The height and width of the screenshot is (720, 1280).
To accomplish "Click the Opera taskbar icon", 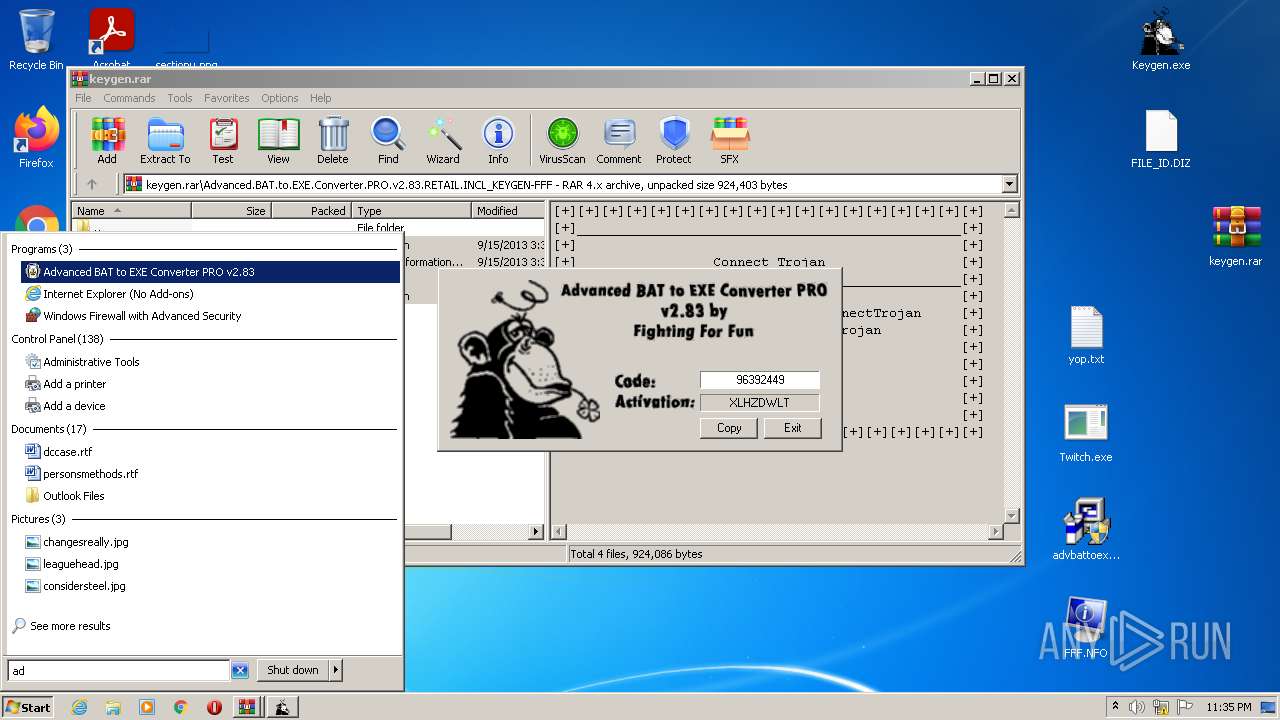I will 214,707.
